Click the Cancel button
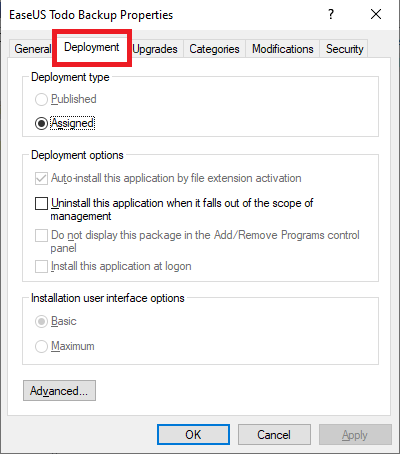The width and height of the screenshot is (400, 454). tap(274, 435)
